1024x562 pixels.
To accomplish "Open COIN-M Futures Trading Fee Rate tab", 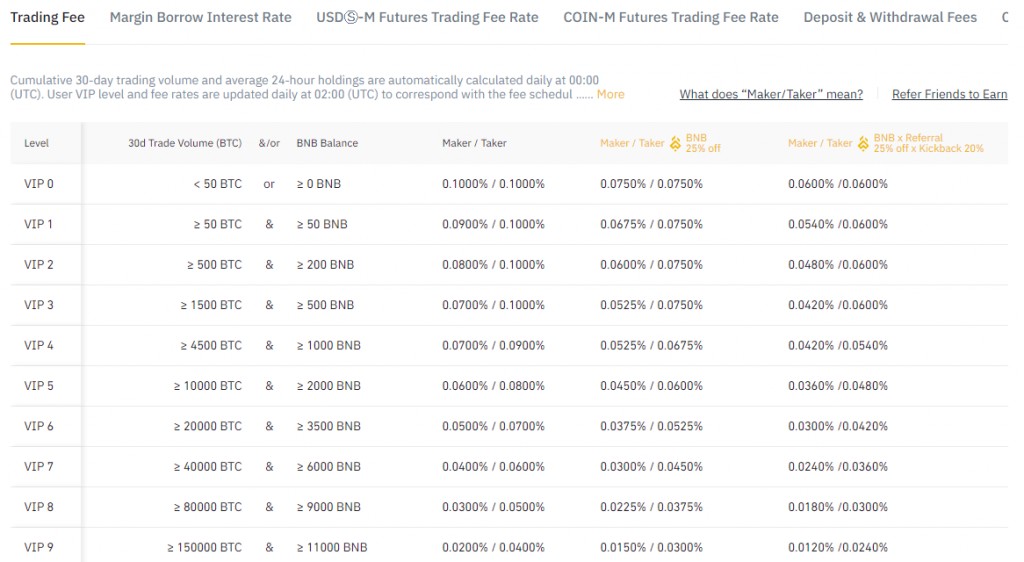I will 670,17.
